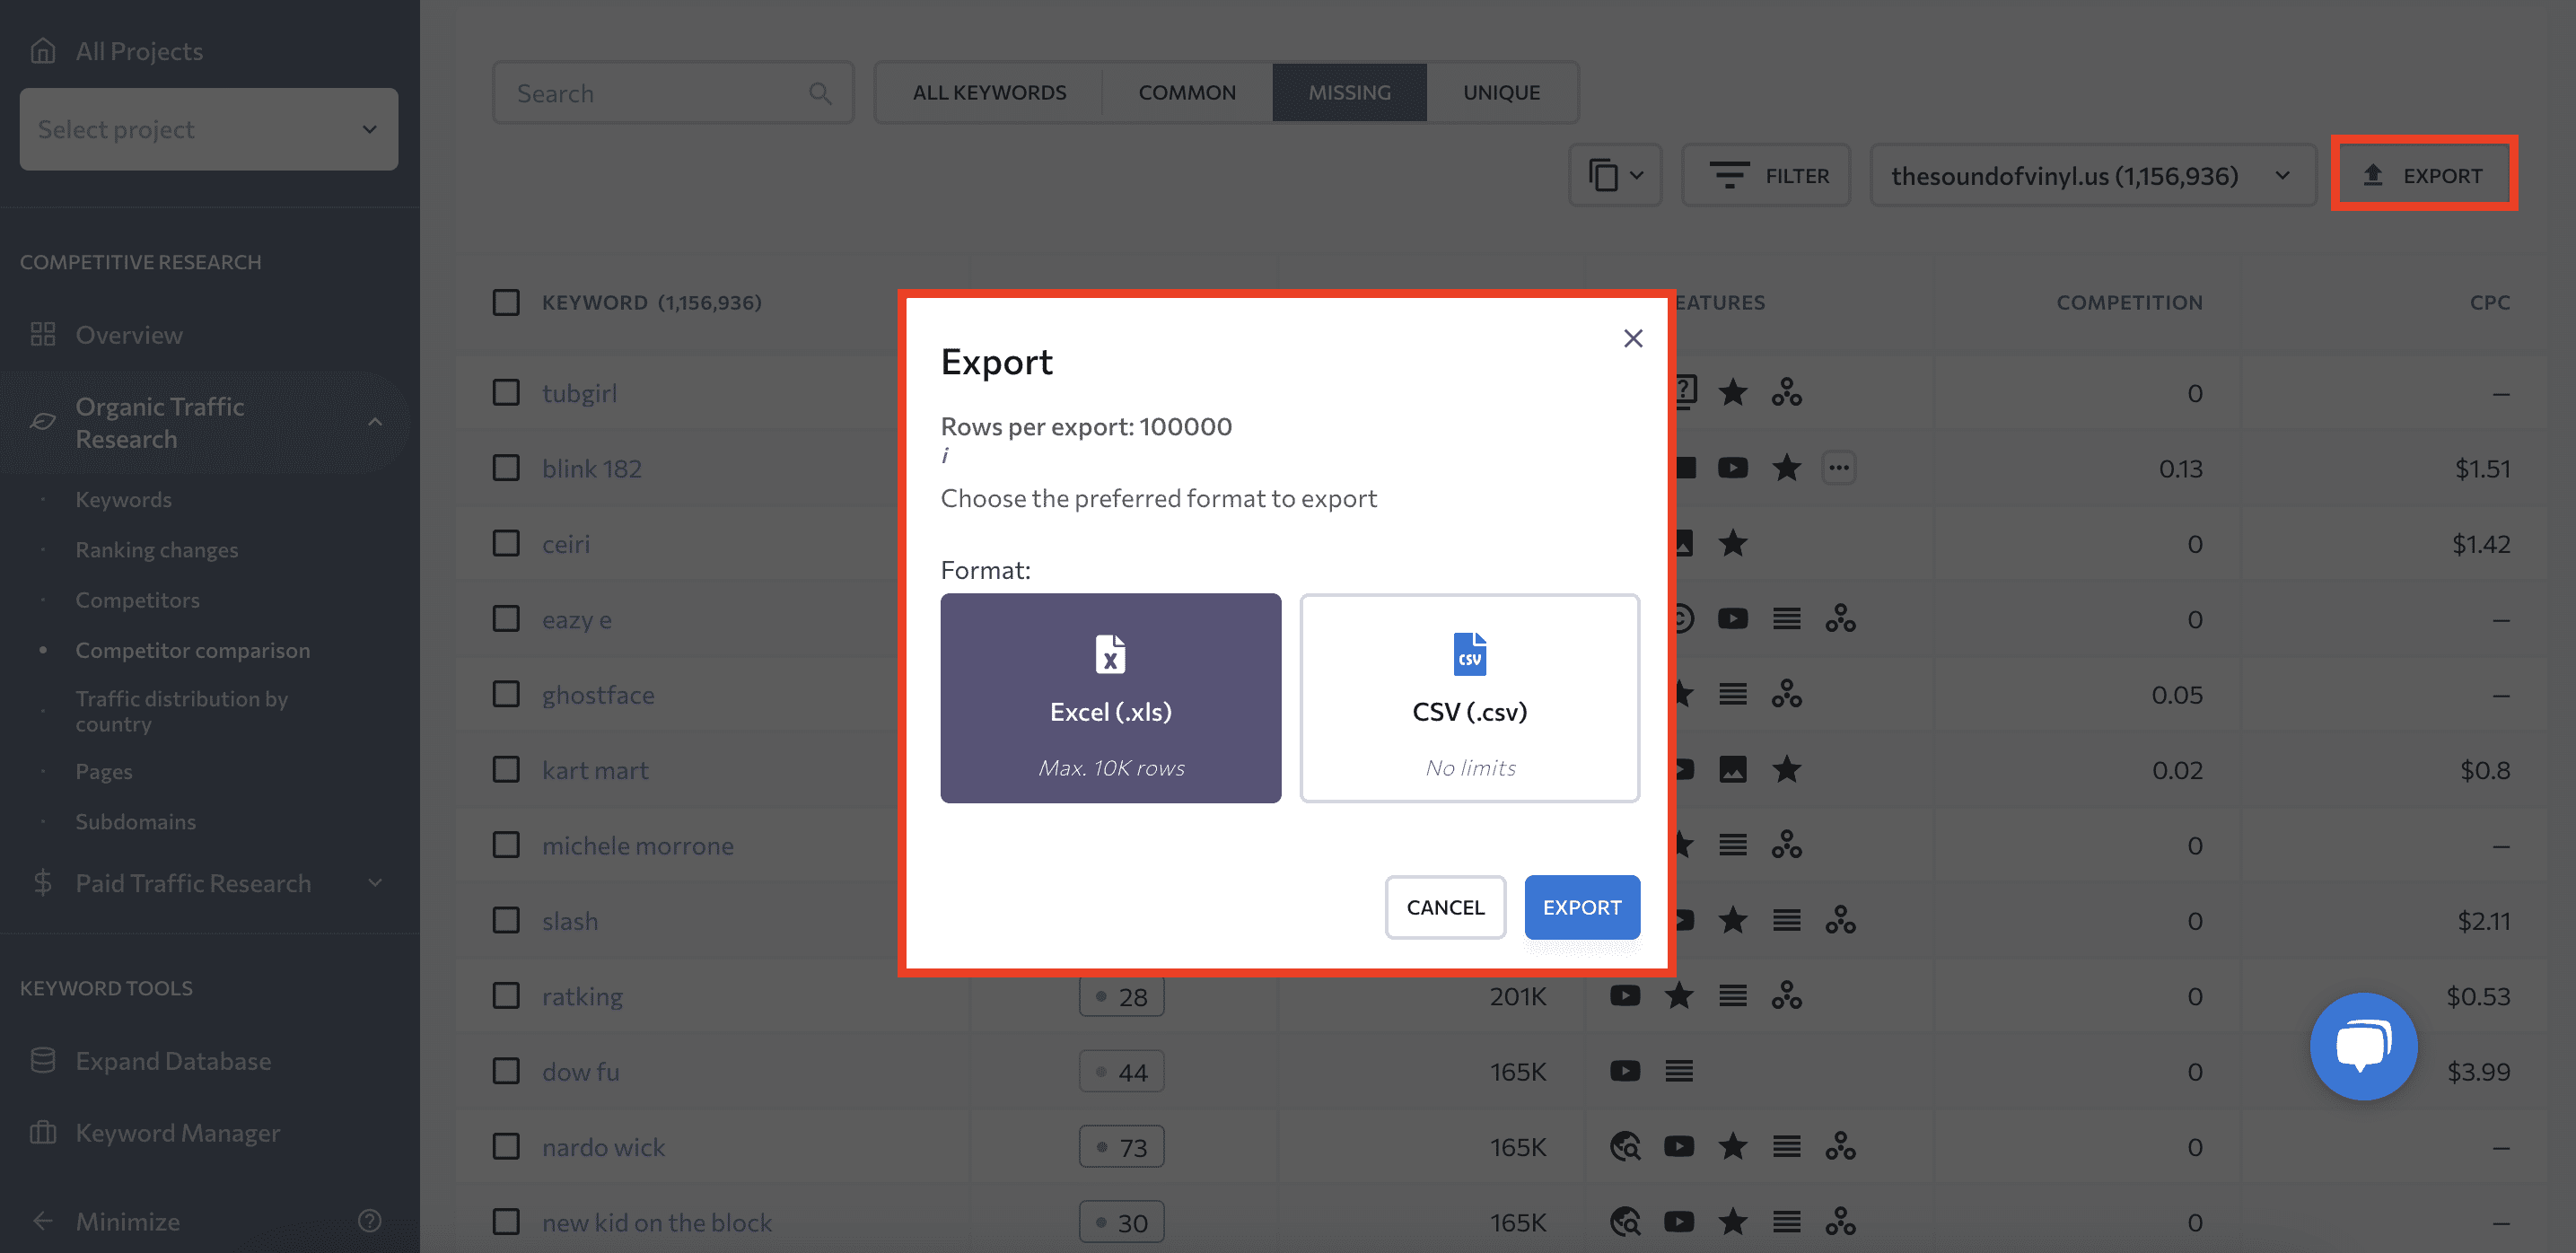The width and height of the screenshot is (2576, 1253).
Task: Toggle the checkbox next to tubgirl keyword
Action: [x=504, y=392]
